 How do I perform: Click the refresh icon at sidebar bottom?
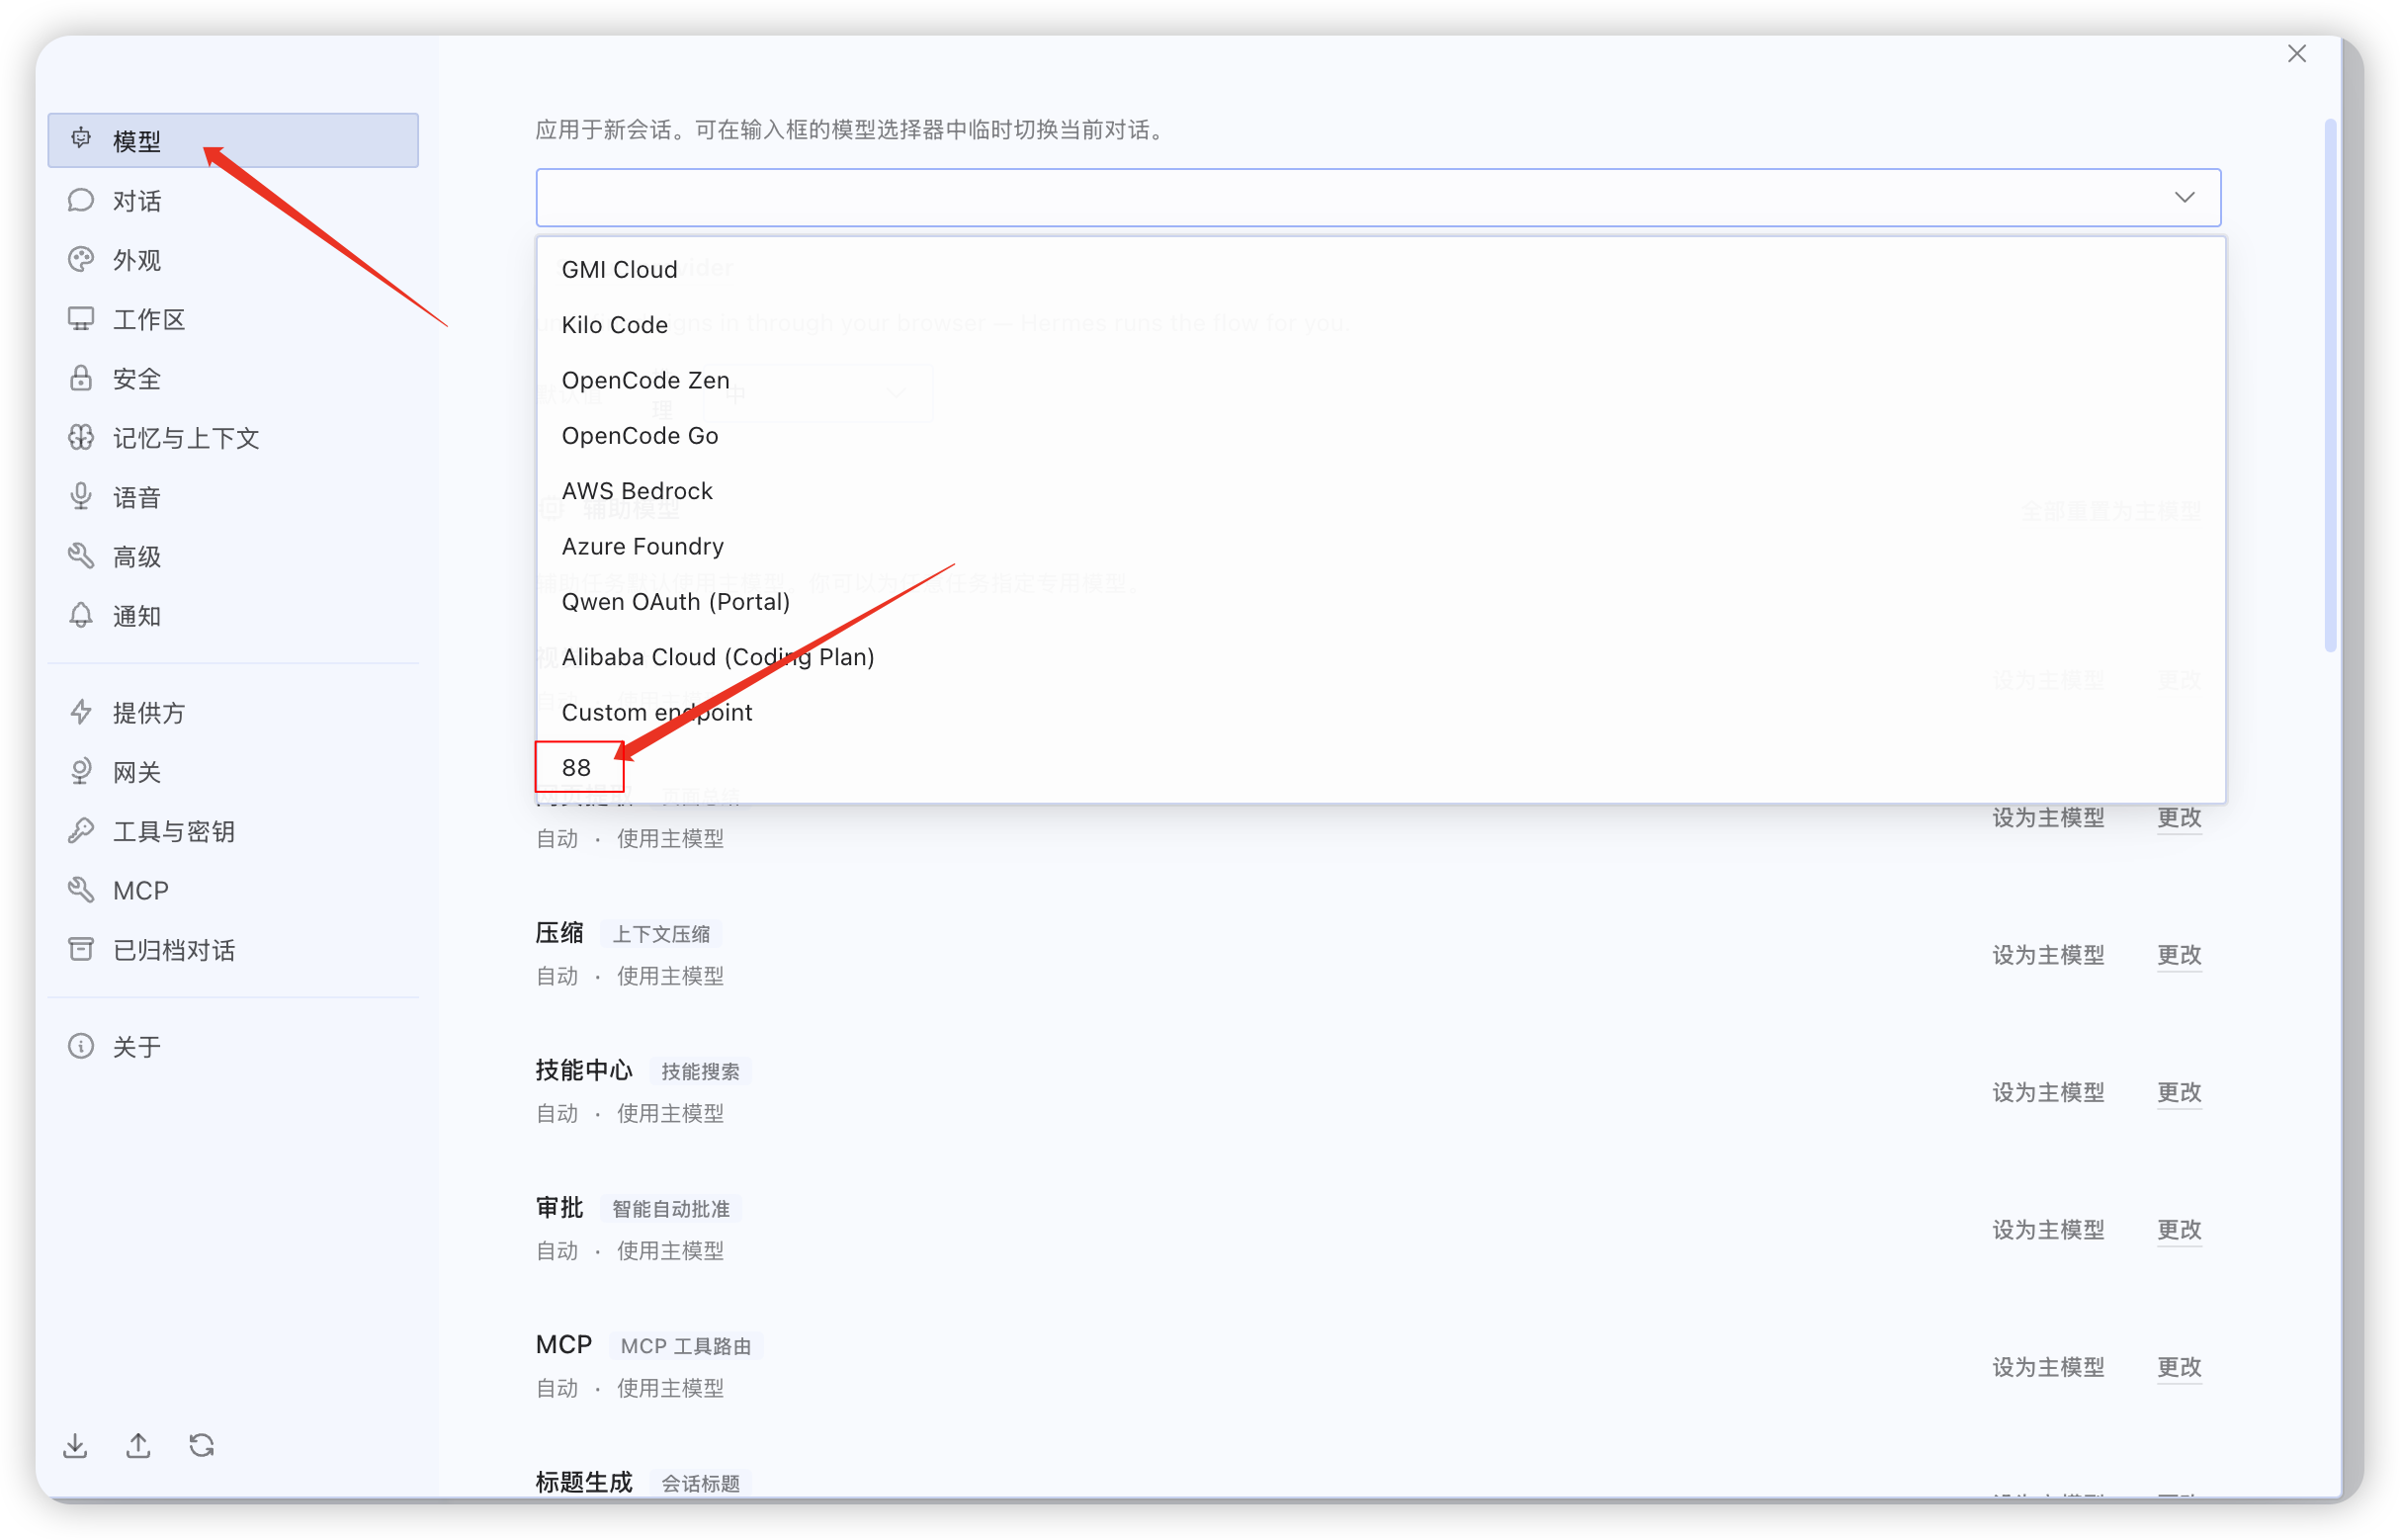click(x=202, y=1447)
